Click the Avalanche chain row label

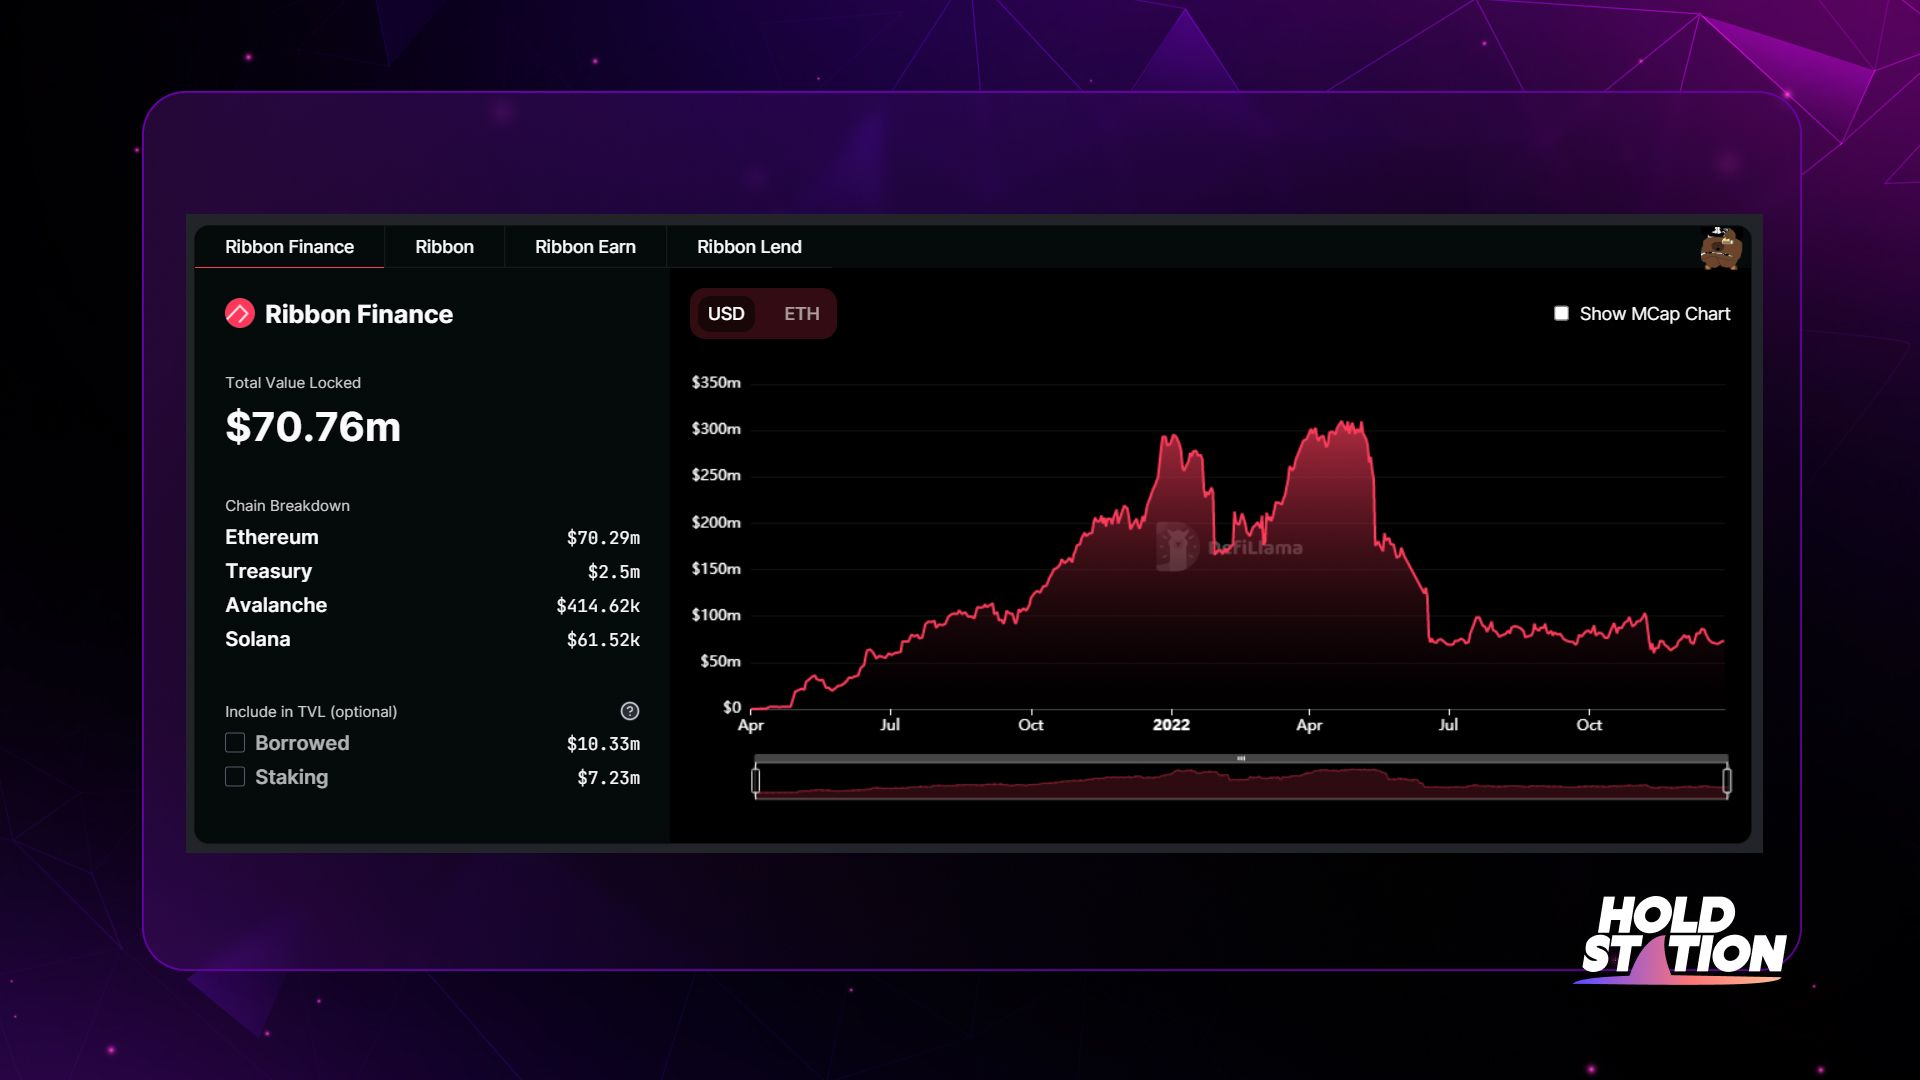coord(276,605)
